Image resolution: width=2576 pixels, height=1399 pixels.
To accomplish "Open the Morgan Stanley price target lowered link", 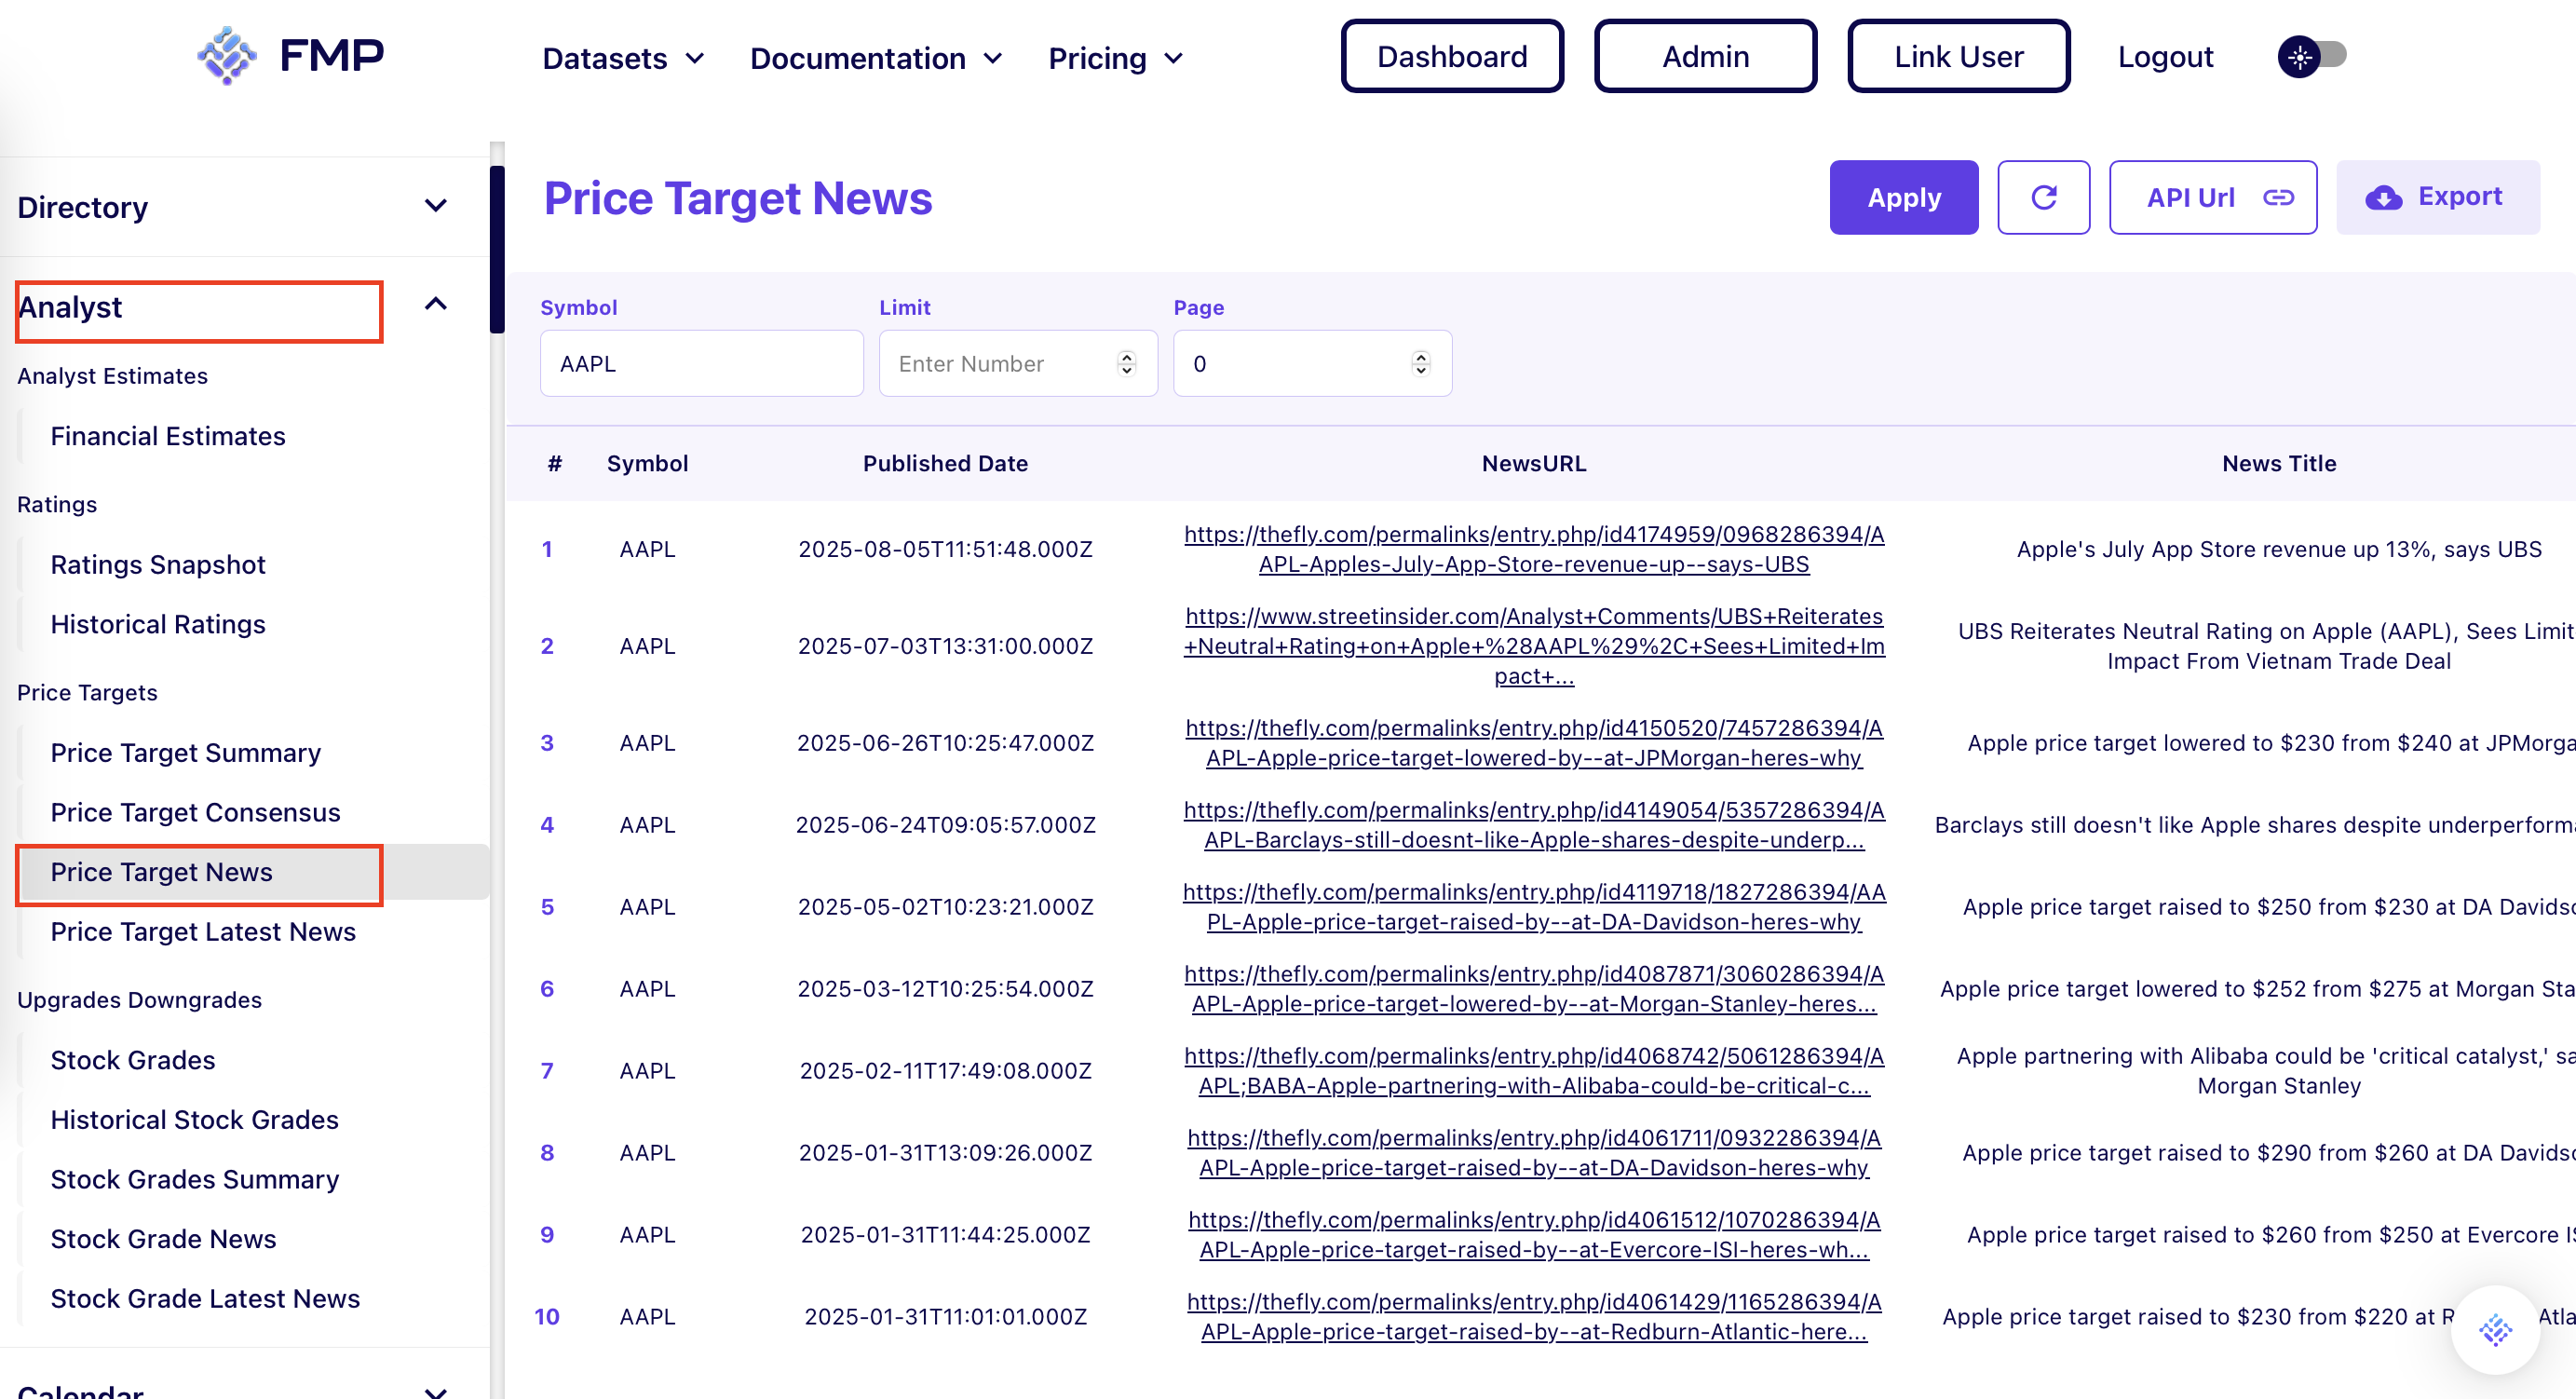I will (1533, 989).
